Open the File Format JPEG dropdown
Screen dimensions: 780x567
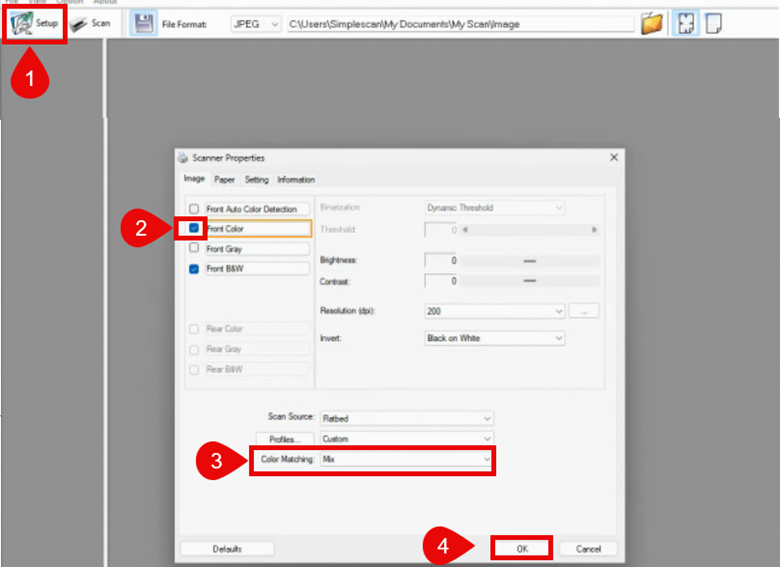click(256, 24)
